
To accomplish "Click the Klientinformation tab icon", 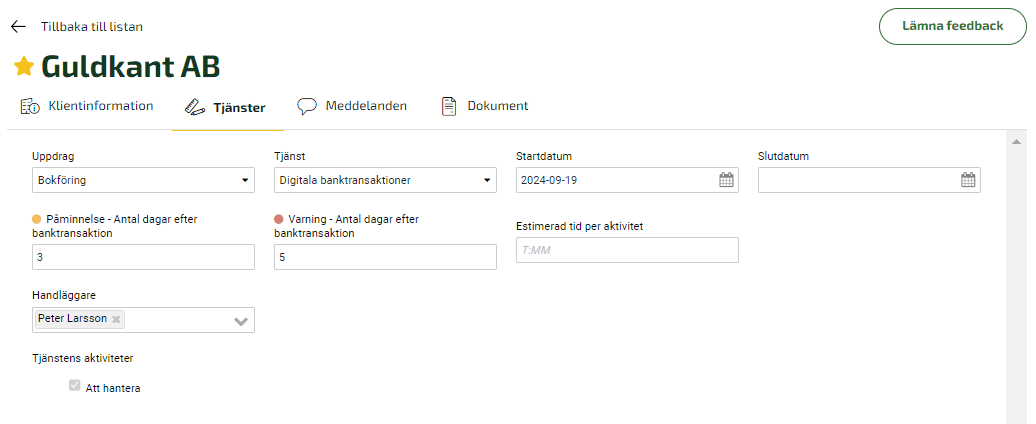I will click(x=30, y=106).
